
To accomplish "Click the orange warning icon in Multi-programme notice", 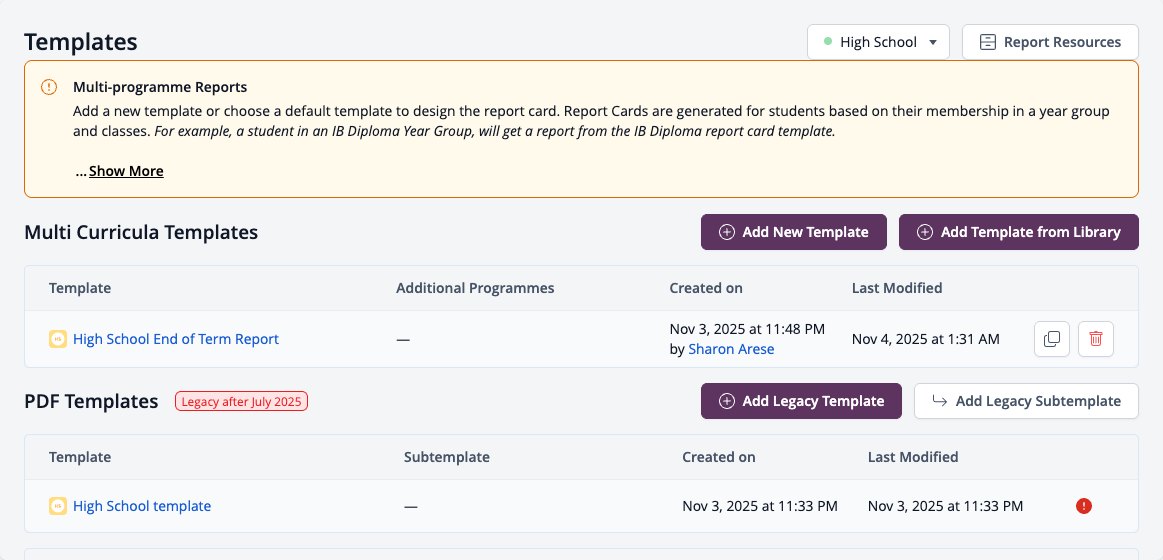I will (x=49, y=87).
